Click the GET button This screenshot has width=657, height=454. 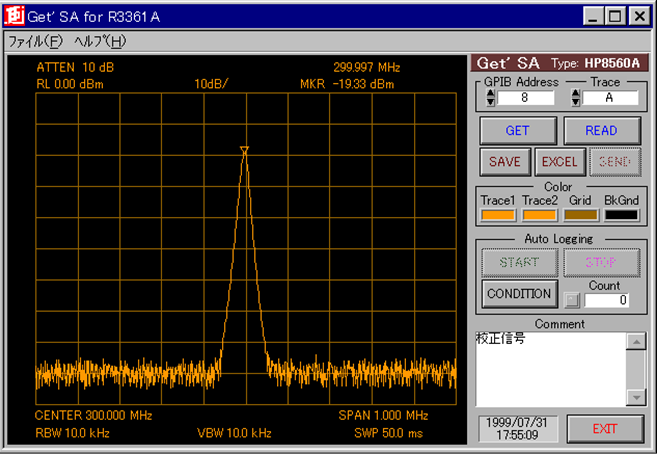click(518, 131)
